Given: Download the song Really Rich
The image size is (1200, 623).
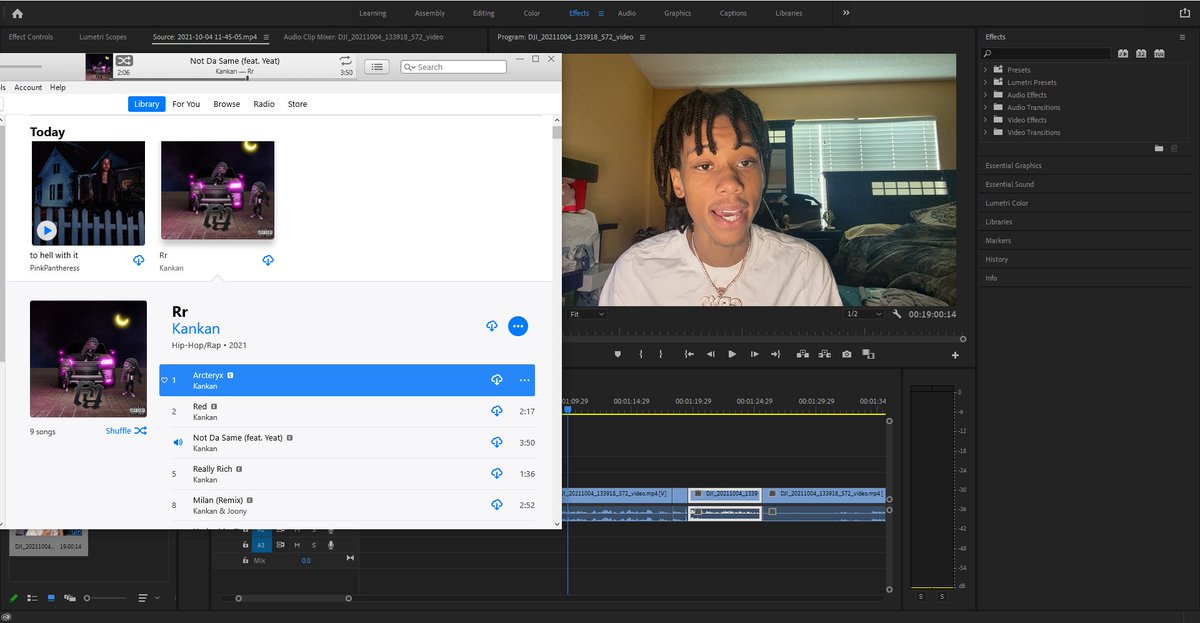Looking at the screenshot, I should pyautogui.click(x=497, y=474).
